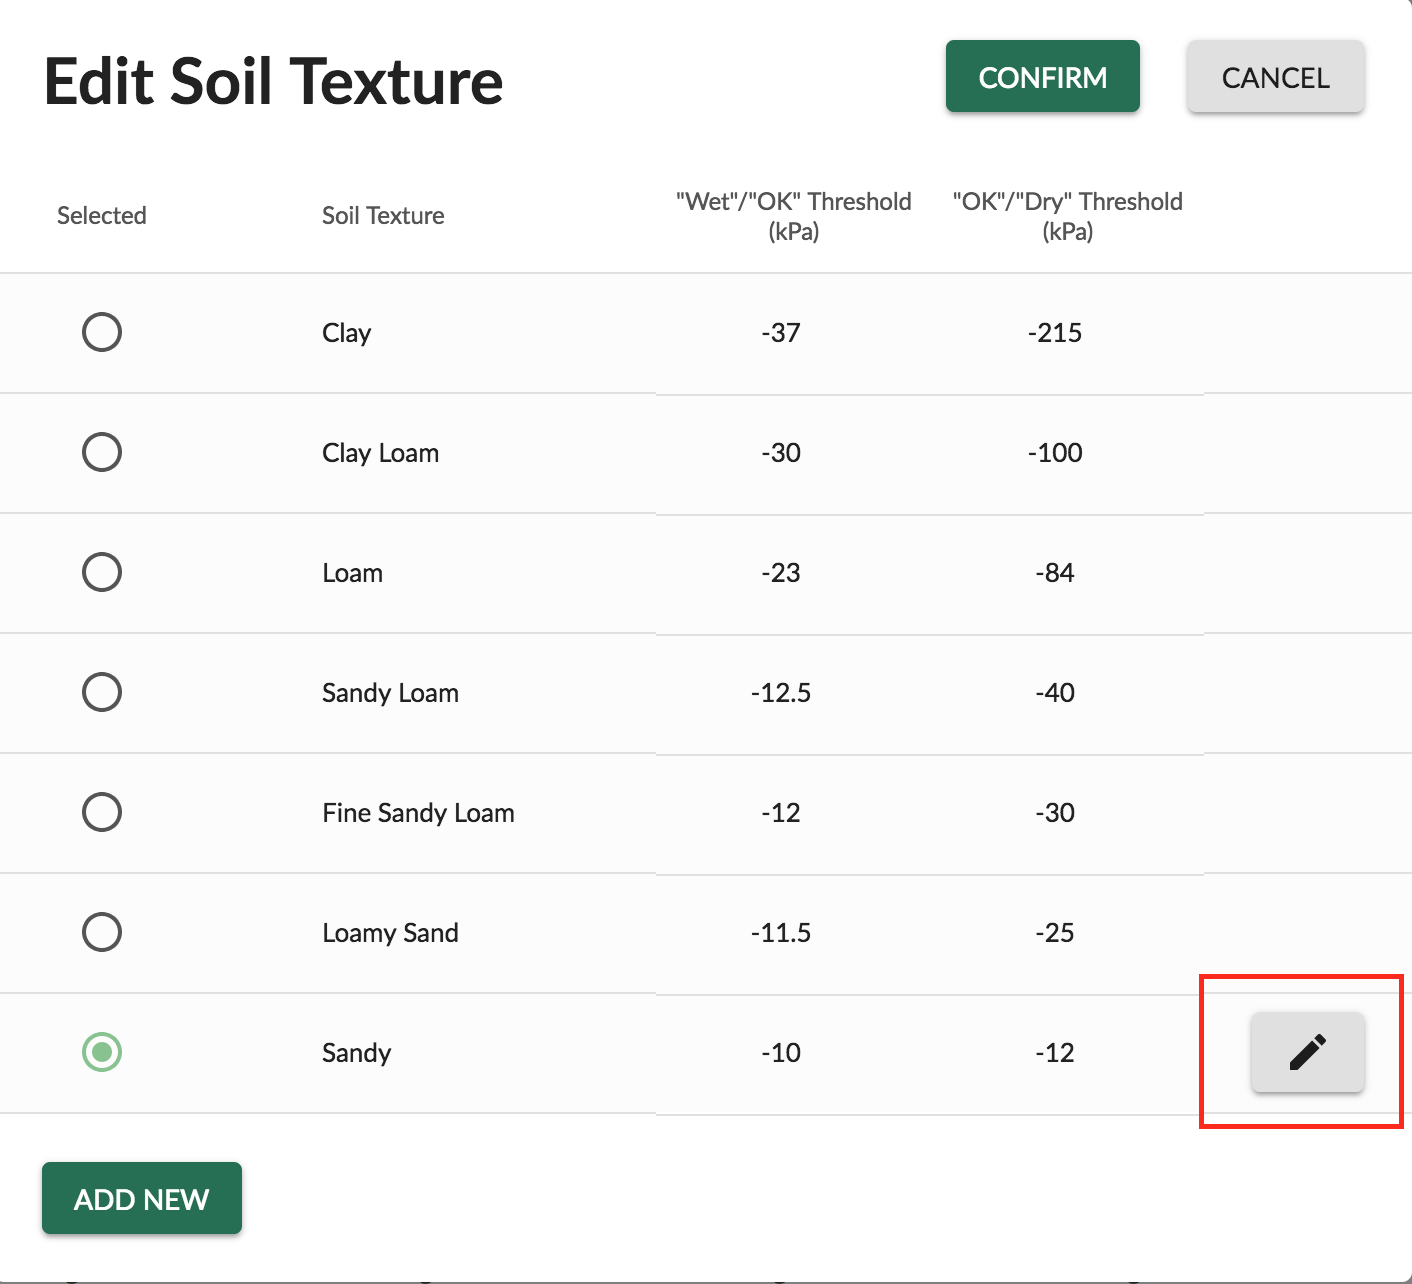Click the Wet/OK Threshold column header
This screenshot has width=1412, height=1284.
point(793,216)
